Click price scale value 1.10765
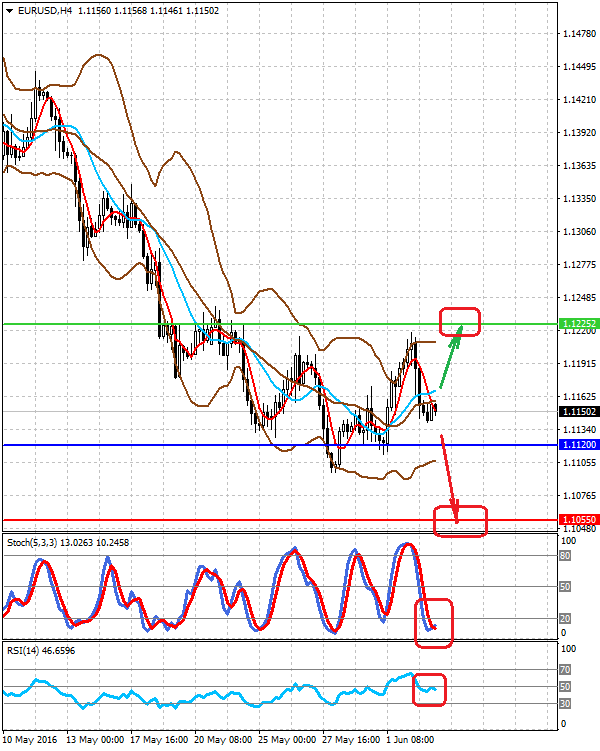Image resolution: width=600 pixels, height=751 pixels. (579, 496)
